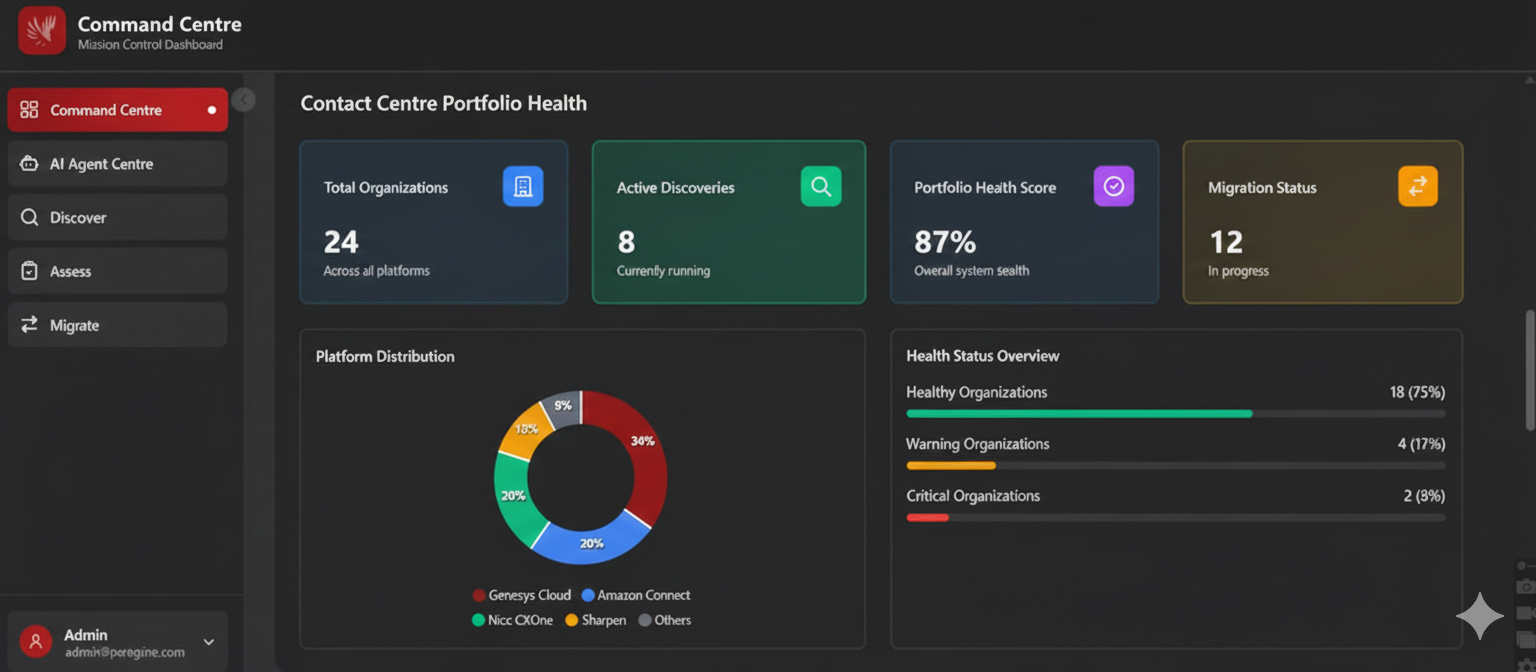Click the Active Discoveries card
This screenshot has height=672, width=1536.
click(728, 221)
